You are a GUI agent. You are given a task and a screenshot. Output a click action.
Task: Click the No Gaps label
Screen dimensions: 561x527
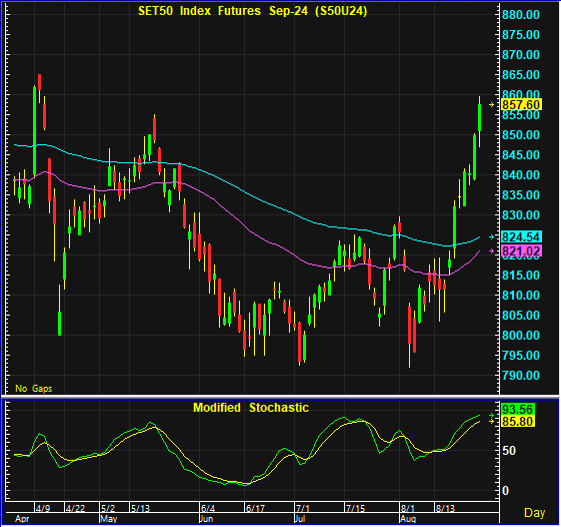[34, 389]
